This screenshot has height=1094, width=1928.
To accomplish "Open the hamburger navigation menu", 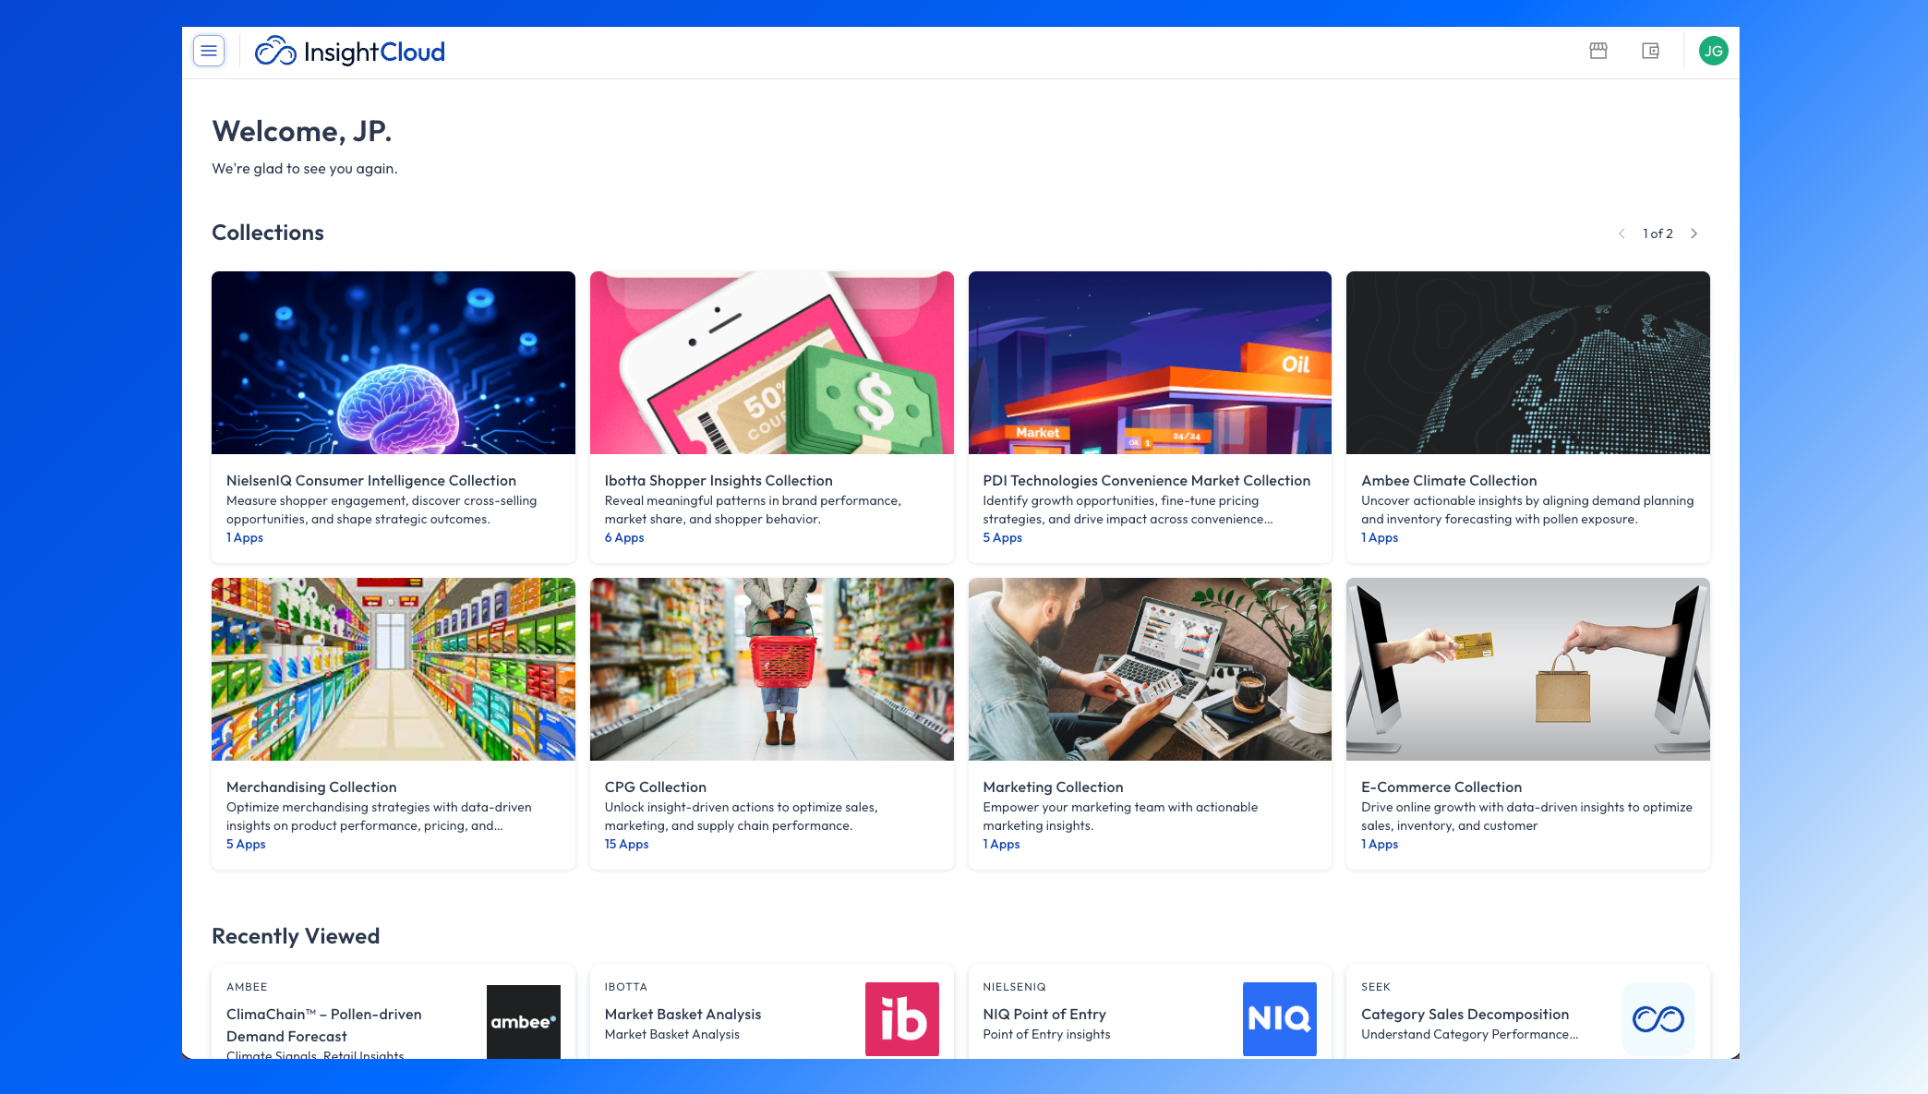I will pyautogui.click(x=208, y=51).
